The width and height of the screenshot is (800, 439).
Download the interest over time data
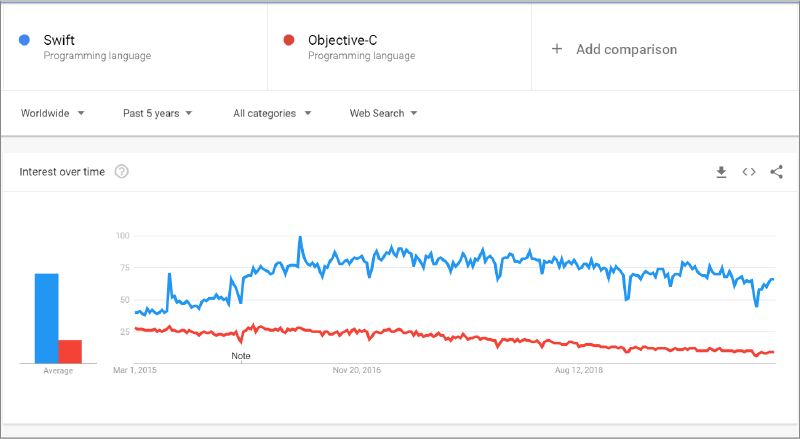click(x=721, y=172)
